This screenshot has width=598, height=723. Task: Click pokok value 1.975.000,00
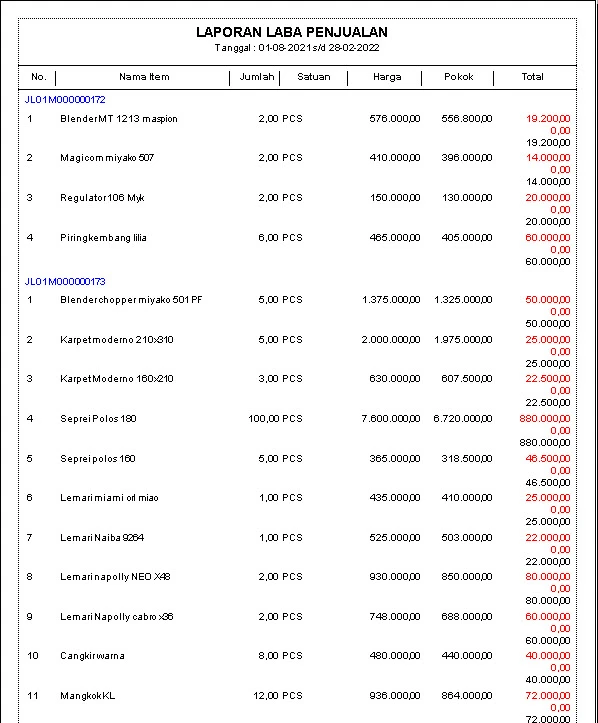coord(463,340)
